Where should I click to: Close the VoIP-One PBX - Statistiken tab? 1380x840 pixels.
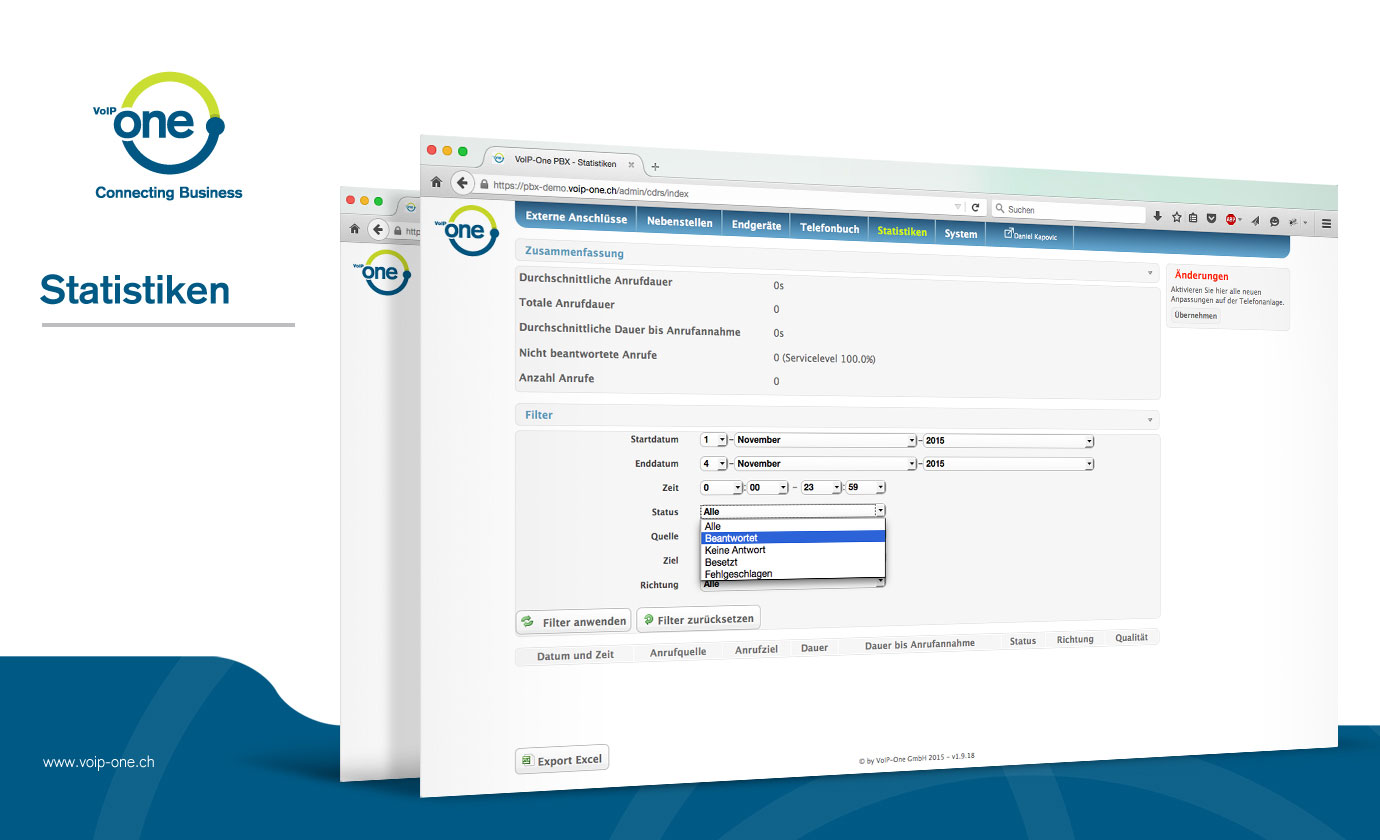pyautogui.click(x=630, y=163)
